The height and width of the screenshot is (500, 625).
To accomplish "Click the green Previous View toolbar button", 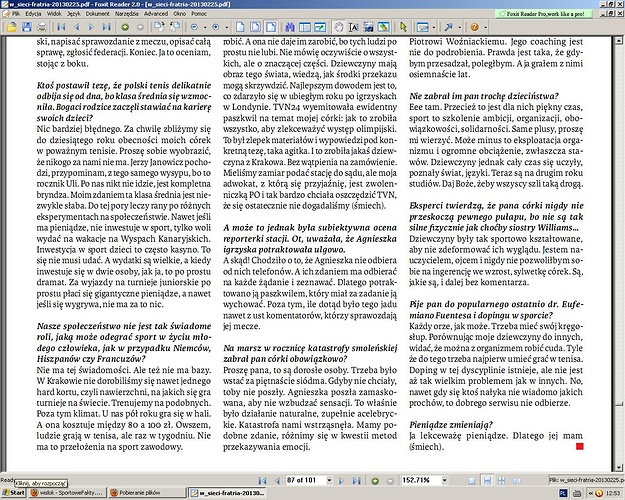I will point(125,27).
